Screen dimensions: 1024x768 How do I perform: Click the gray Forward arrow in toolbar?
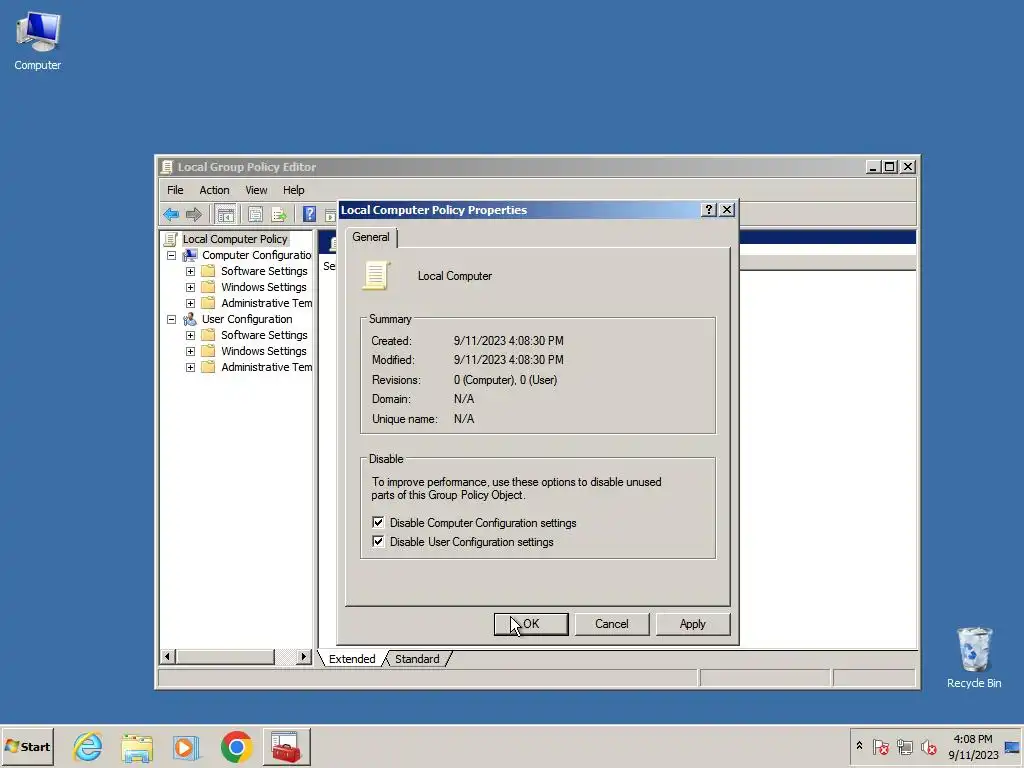point(194,214)
